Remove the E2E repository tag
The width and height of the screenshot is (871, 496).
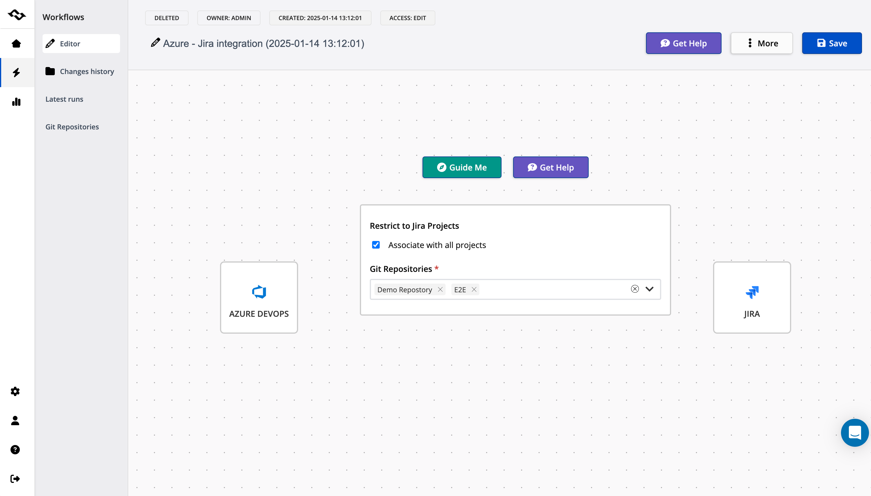click(474, 289)
